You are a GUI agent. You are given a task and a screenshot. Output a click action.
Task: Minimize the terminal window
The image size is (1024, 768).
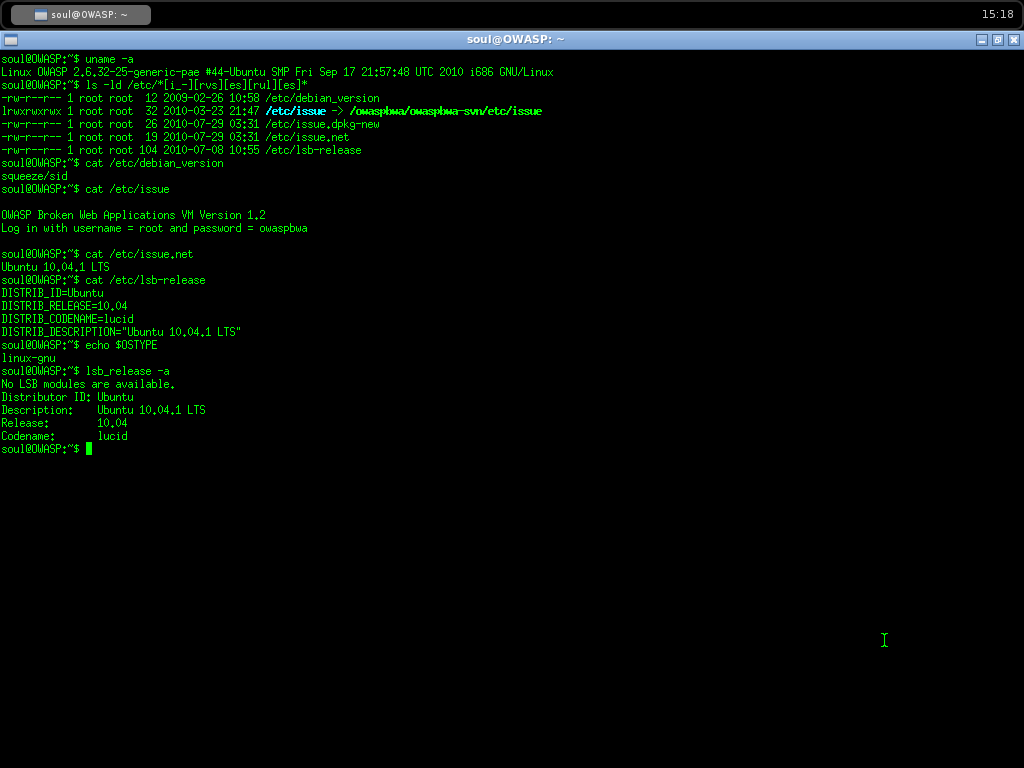tap(982, 40)
